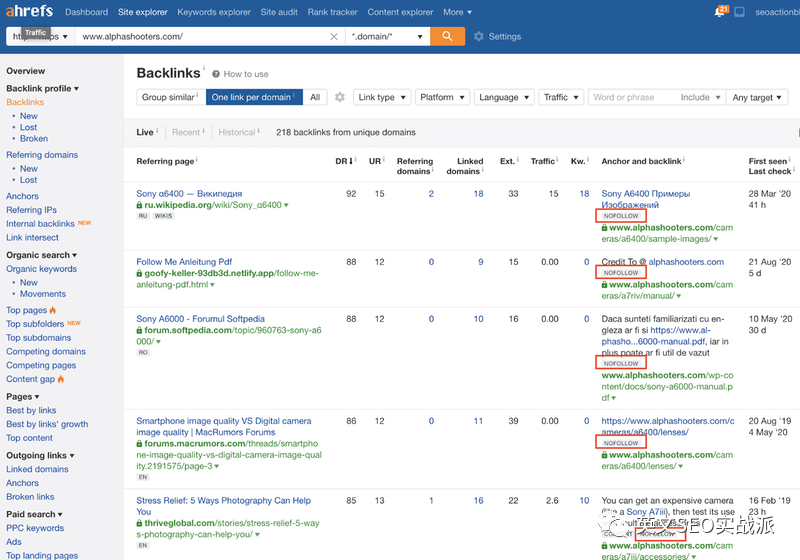Viewport: 800px width, 560px height.
Task: Expand the More menu
Action: 457,12
